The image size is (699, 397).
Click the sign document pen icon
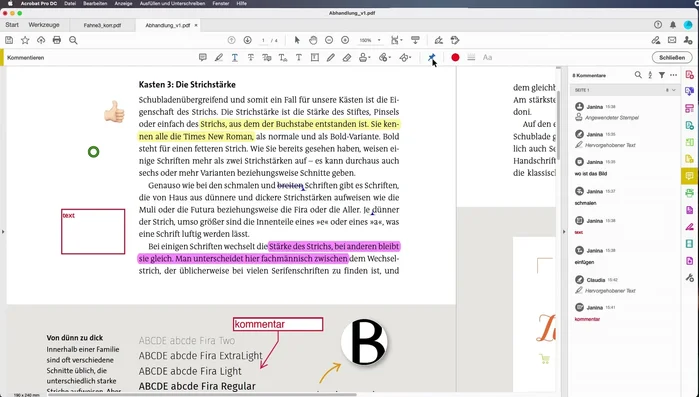pyautogui.click(x=439, y=40)
